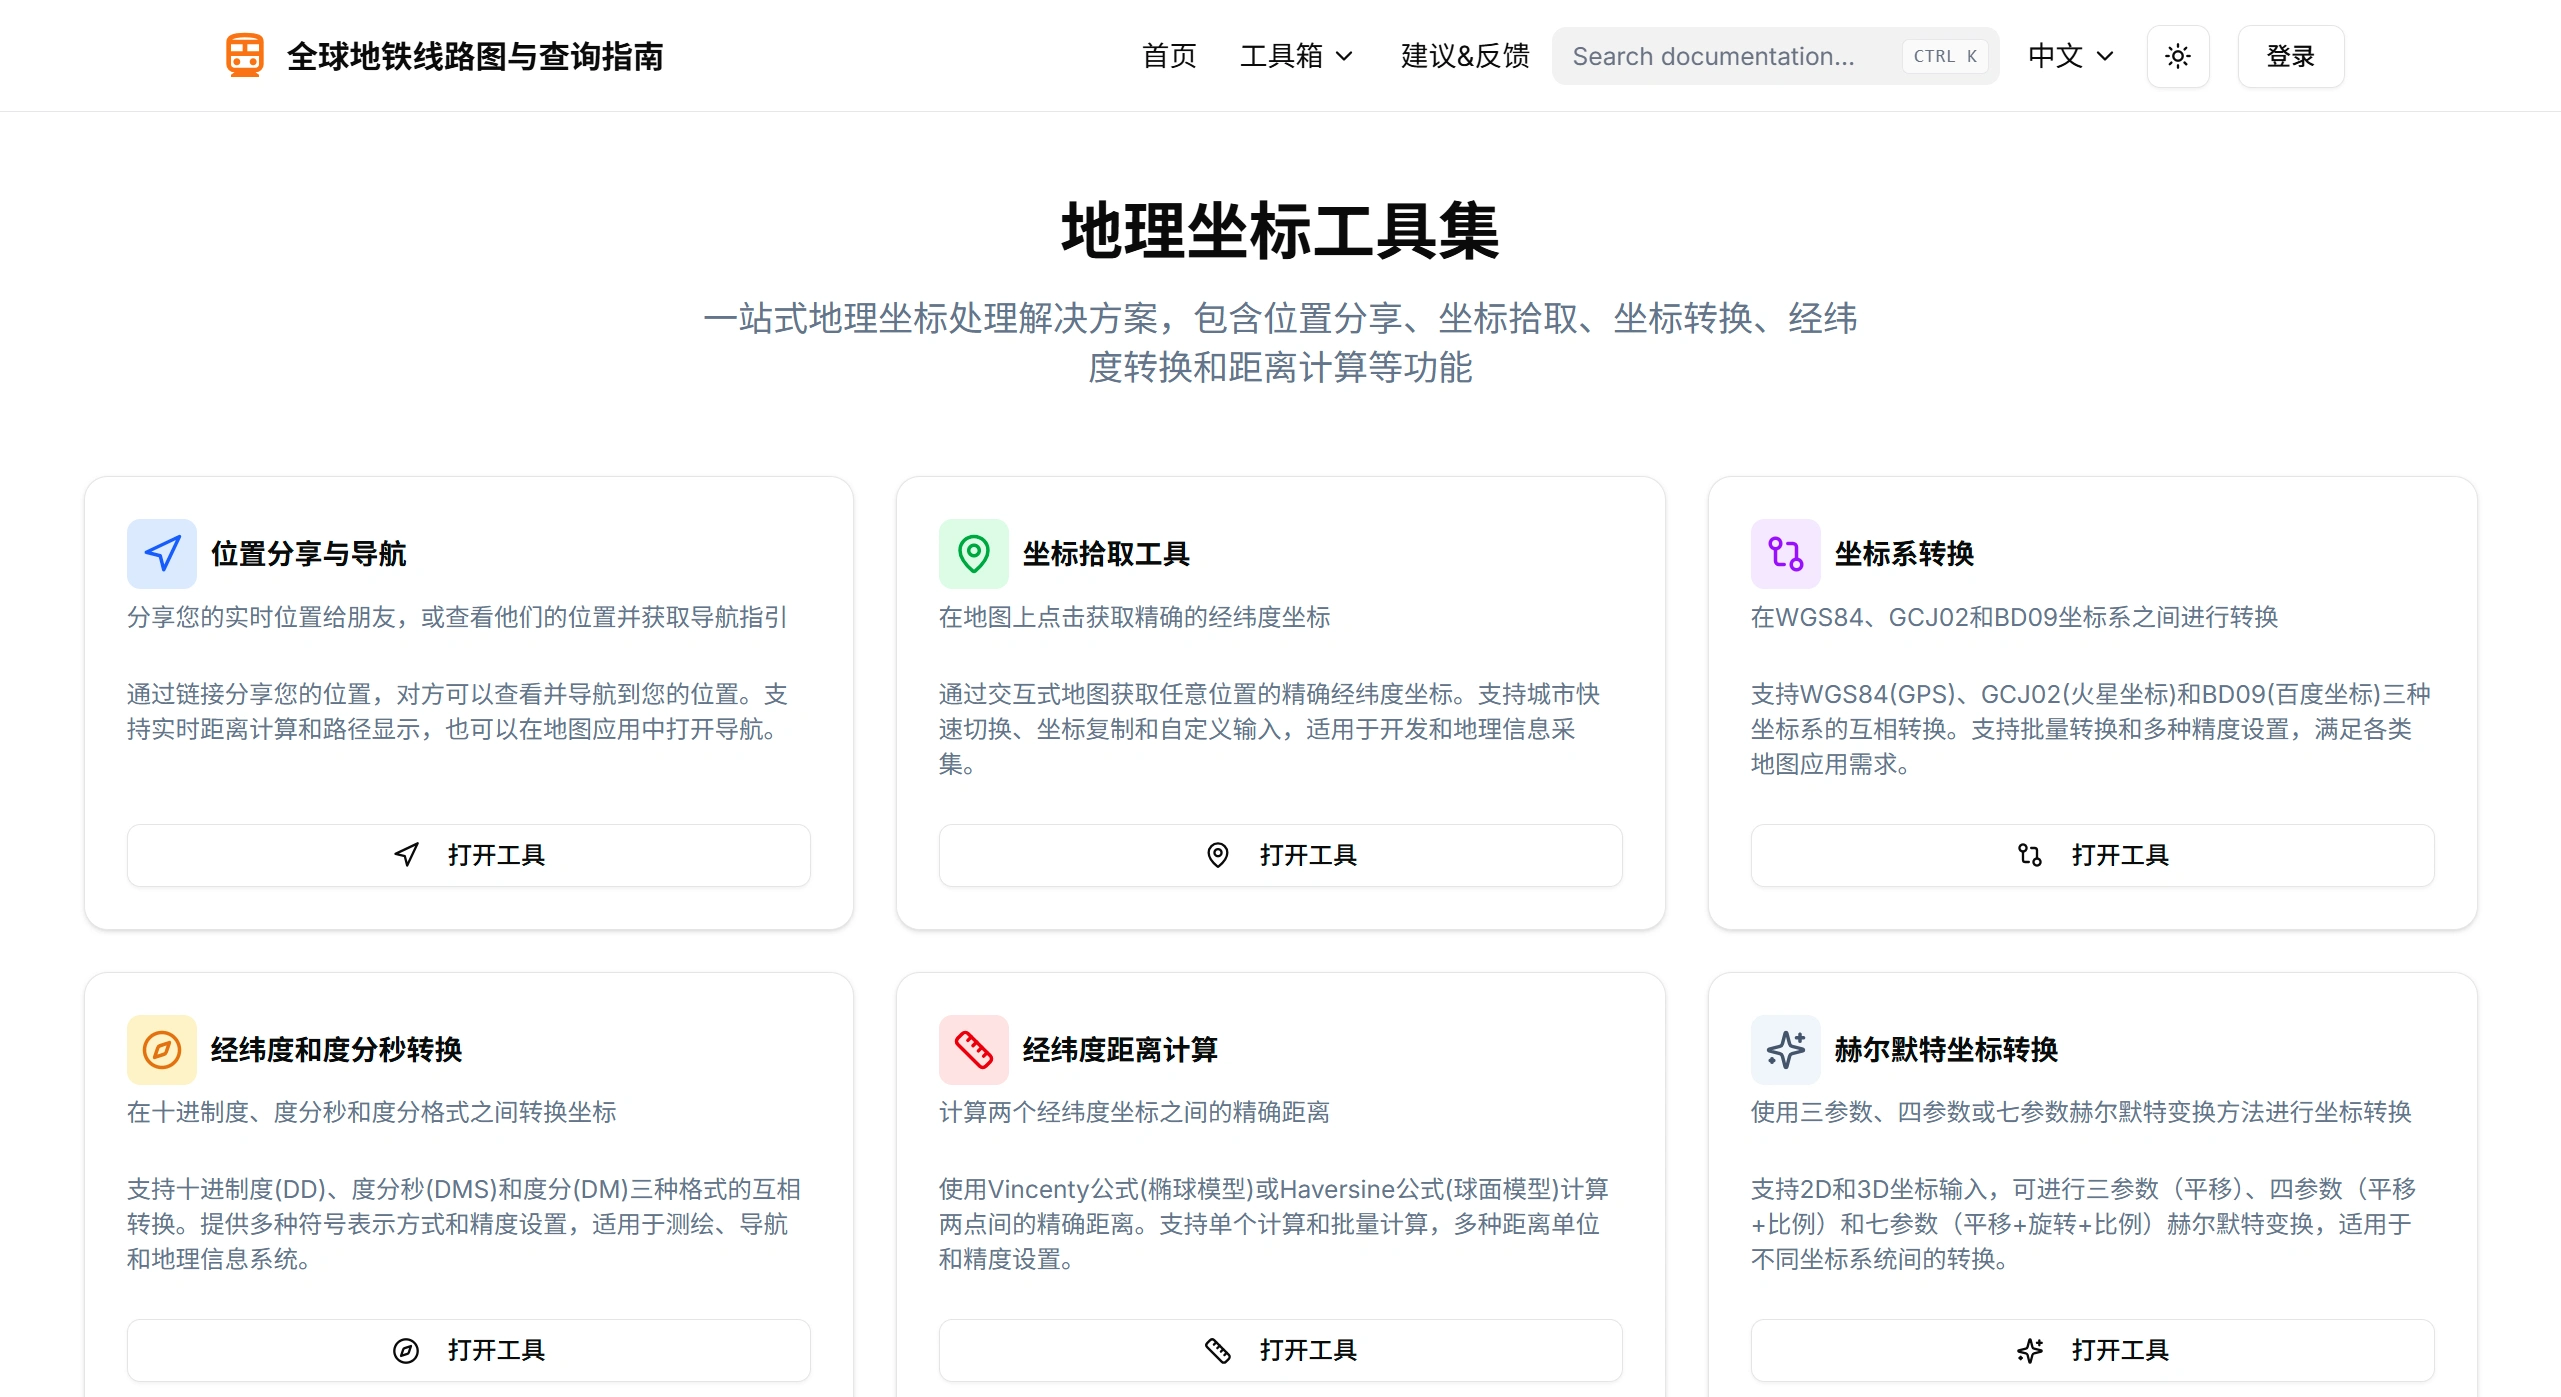Click the 坐标系转换 conversion icon

(1785, 553)
